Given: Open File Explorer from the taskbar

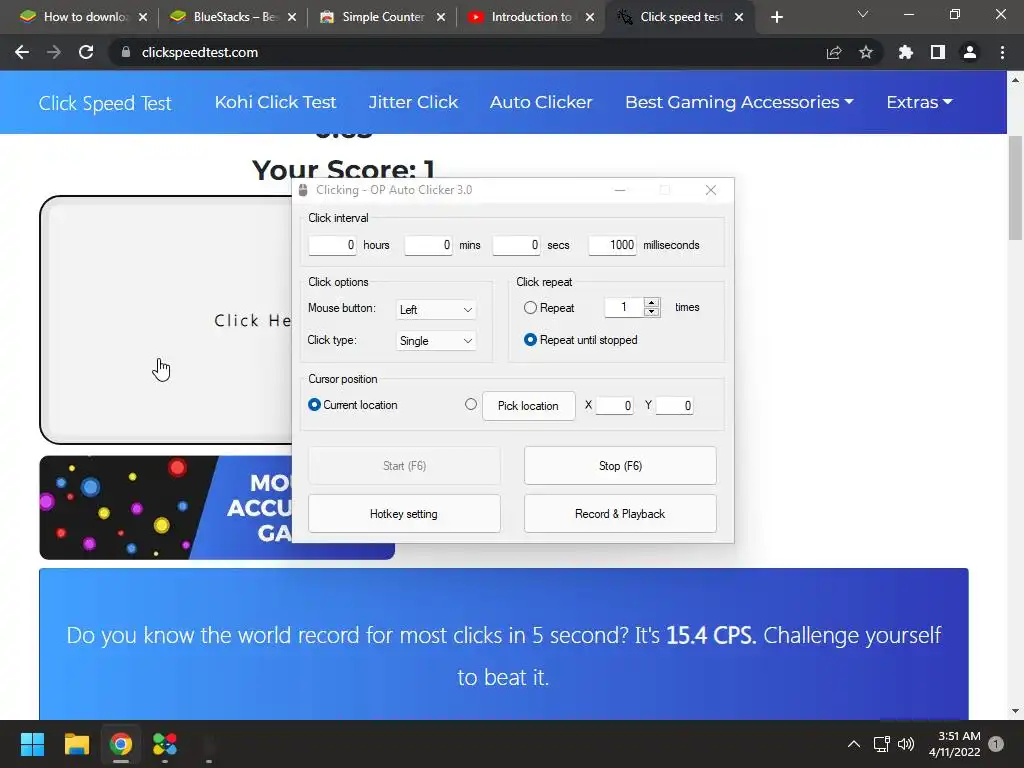Looking at the screenshot, I should [76, 744].
